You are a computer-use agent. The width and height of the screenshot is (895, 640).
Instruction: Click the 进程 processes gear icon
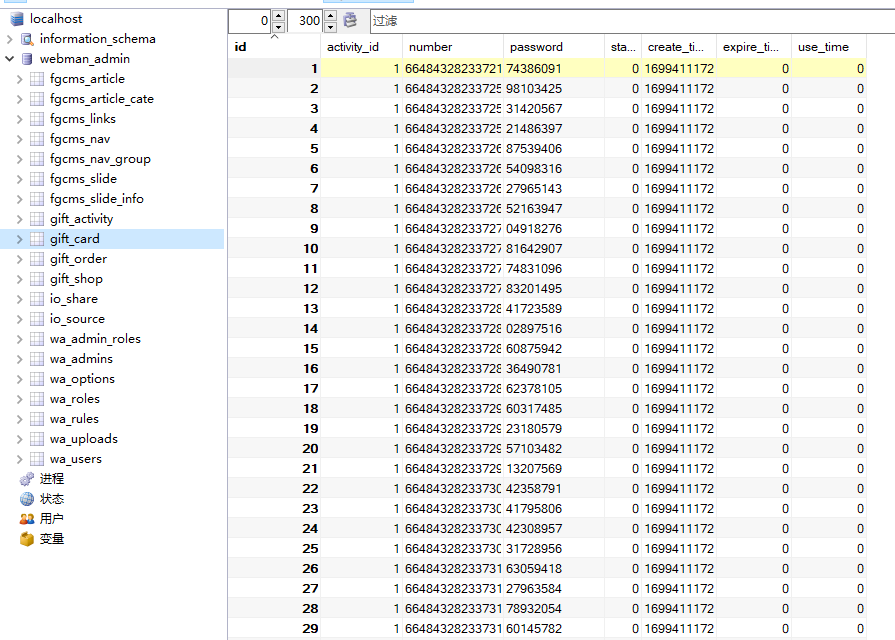coord(27,478)
